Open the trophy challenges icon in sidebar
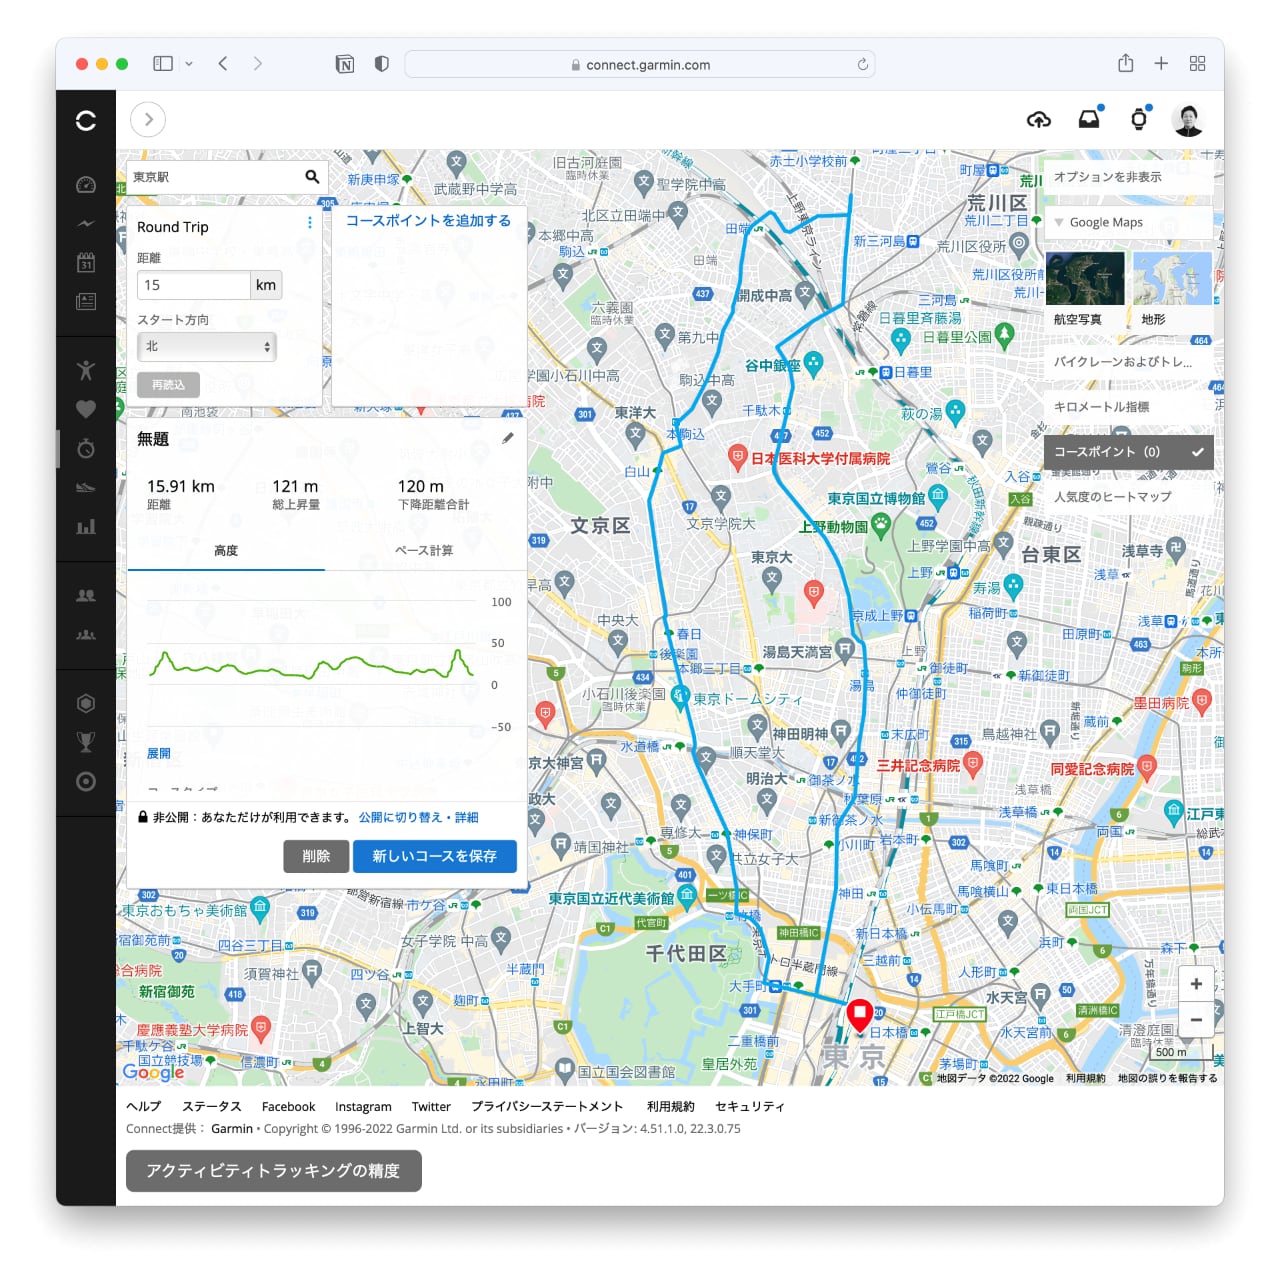Image resolution: width=1280 pixels, height=1280 pixels. tap(86, 741)
